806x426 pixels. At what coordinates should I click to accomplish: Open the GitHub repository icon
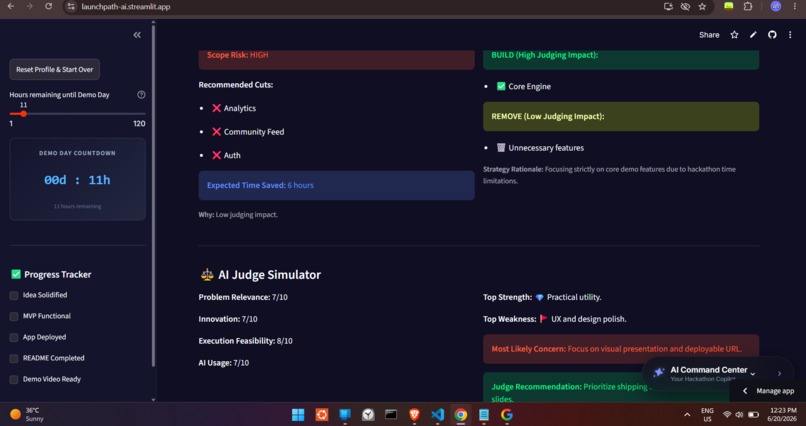(772, 35)
